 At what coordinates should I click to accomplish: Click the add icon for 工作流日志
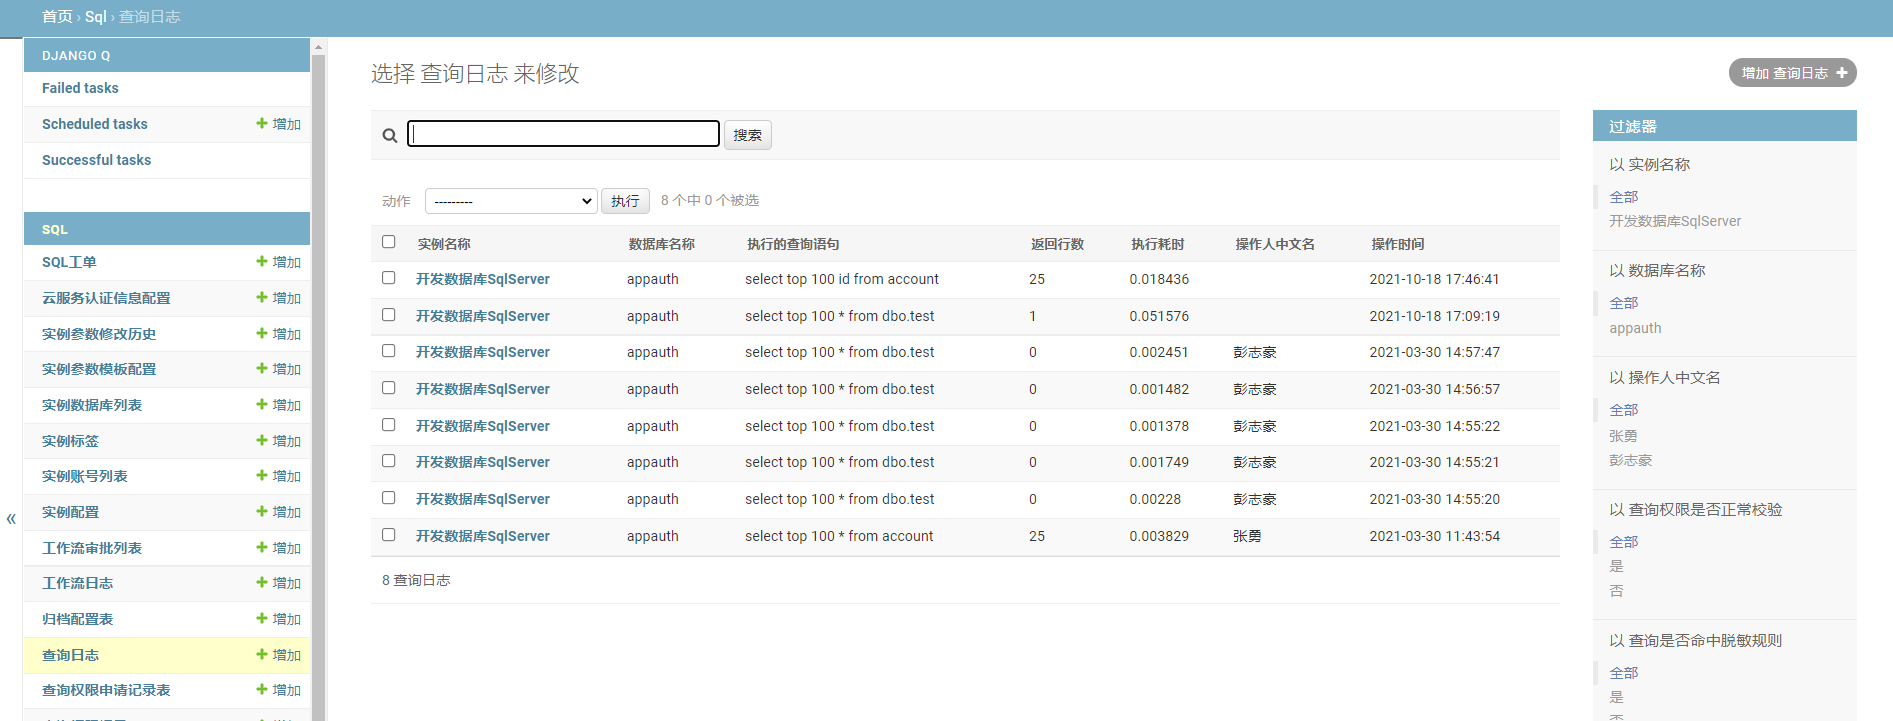[262, 583]
